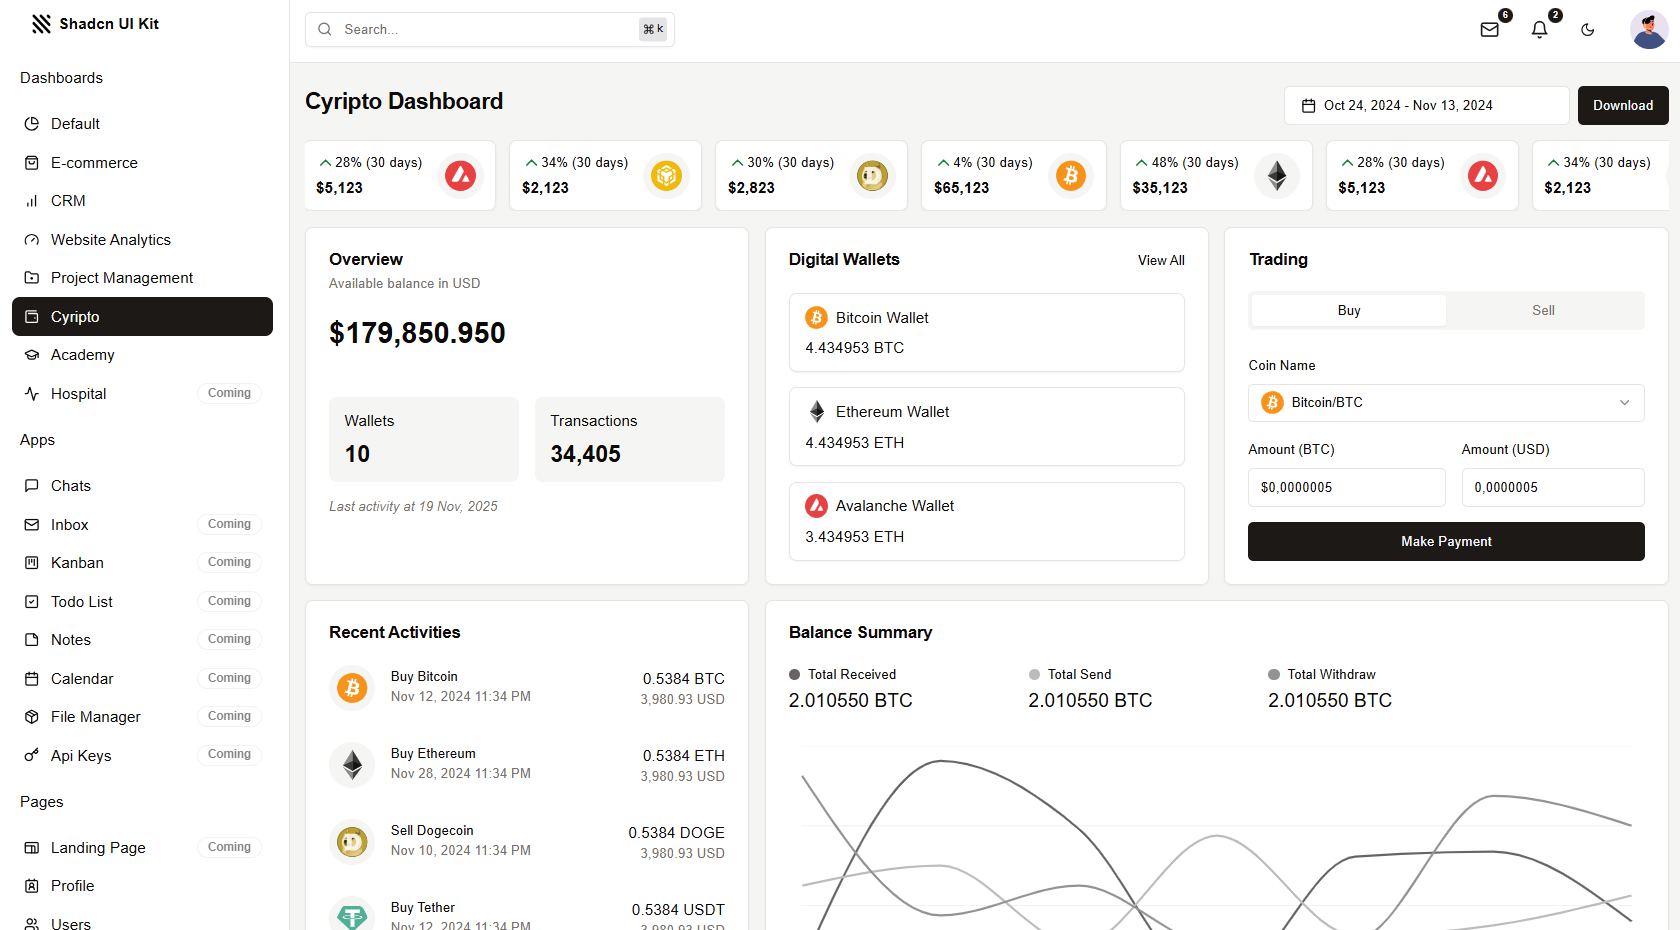Click View All in Digital Wallets
Screen dimensions: 1680x930
(1161, 261)
